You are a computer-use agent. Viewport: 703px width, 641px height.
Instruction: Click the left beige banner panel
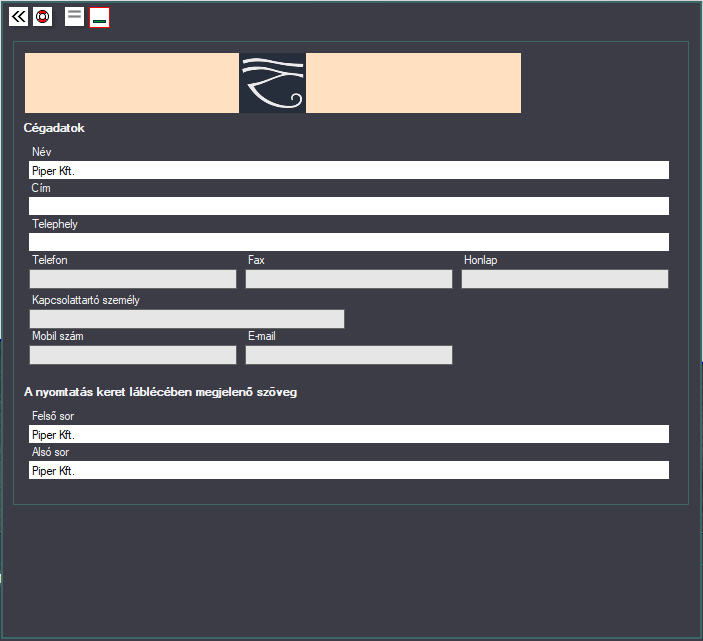coord(132,83)
